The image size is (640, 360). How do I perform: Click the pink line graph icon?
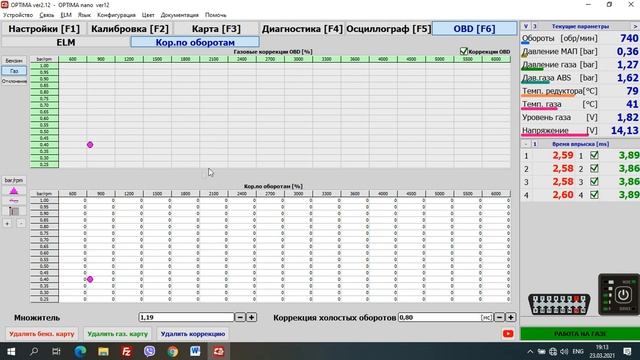pos(13,201)
